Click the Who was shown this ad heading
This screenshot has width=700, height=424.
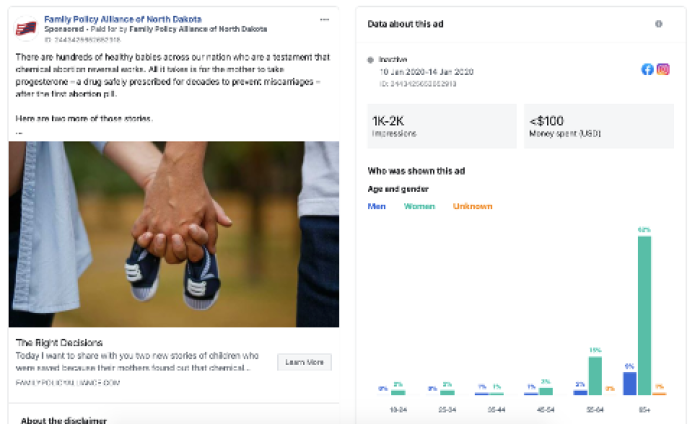click(x=416, y=171)
